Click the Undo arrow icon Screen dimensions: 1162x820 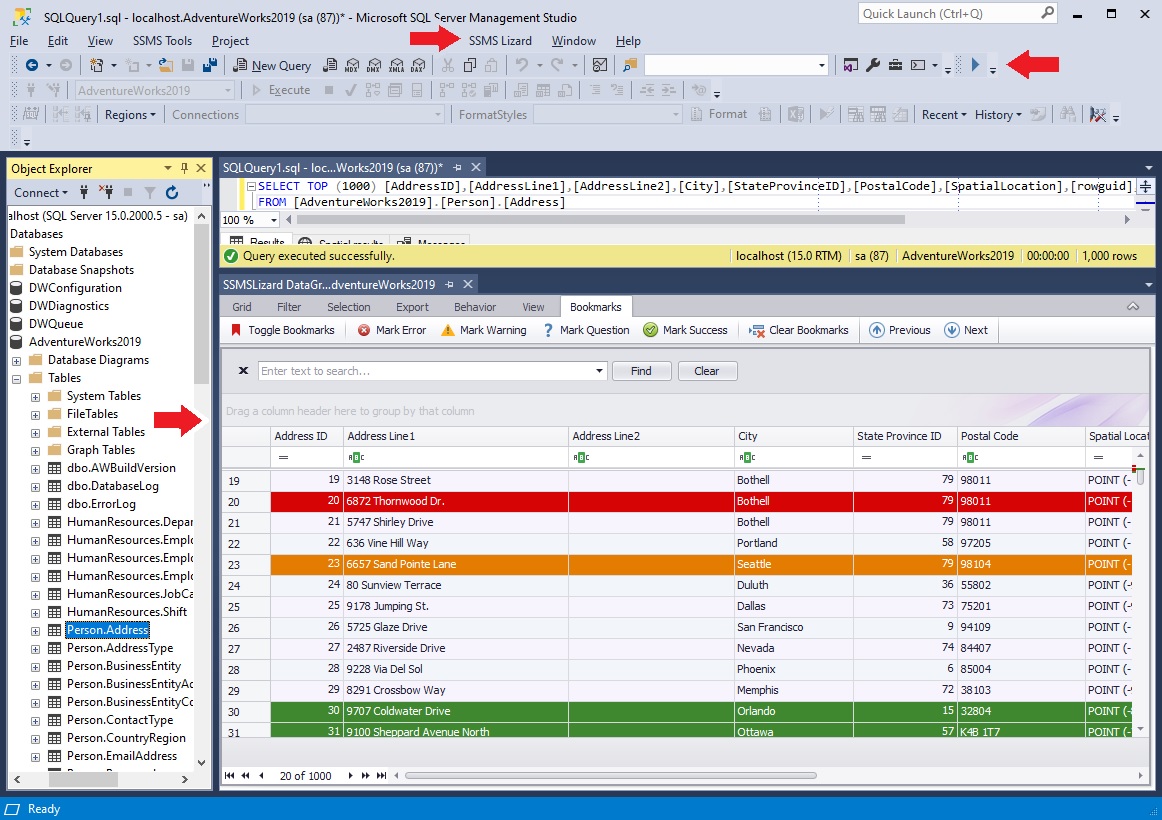[522, 65]
